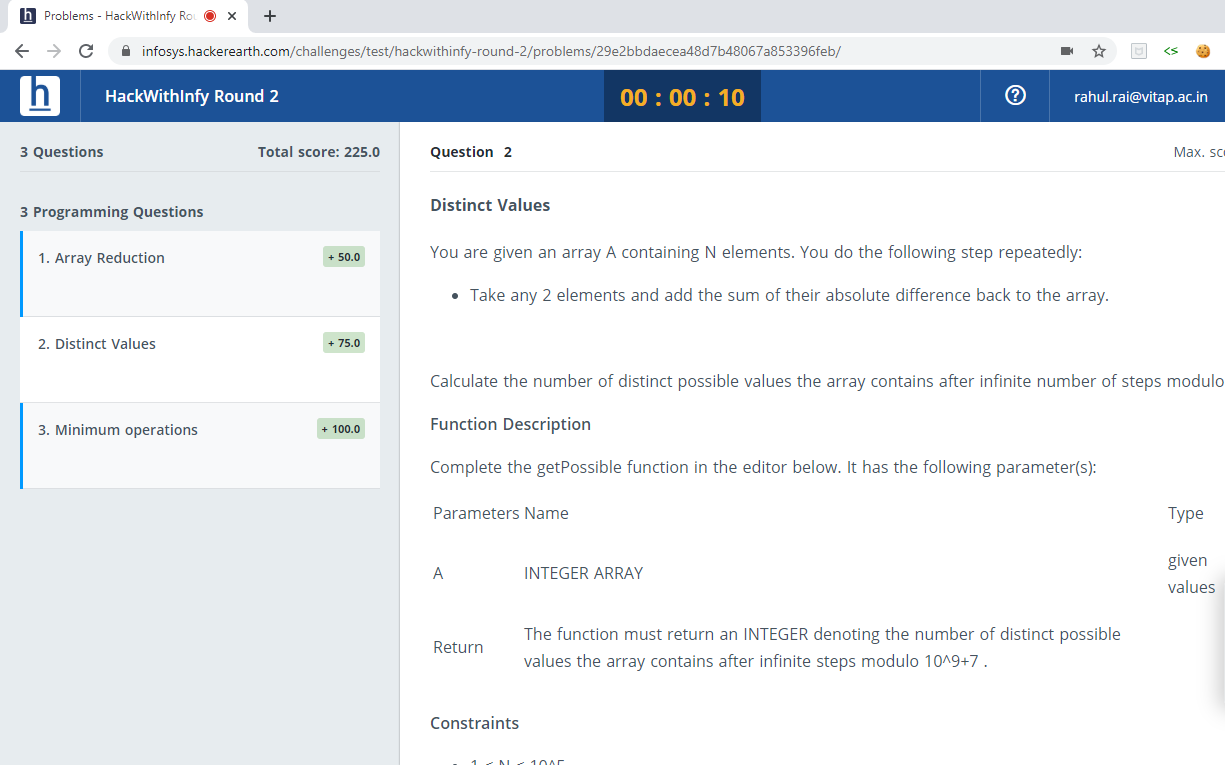
Task: Open question 2. Distinct Values
Action: 200,360
